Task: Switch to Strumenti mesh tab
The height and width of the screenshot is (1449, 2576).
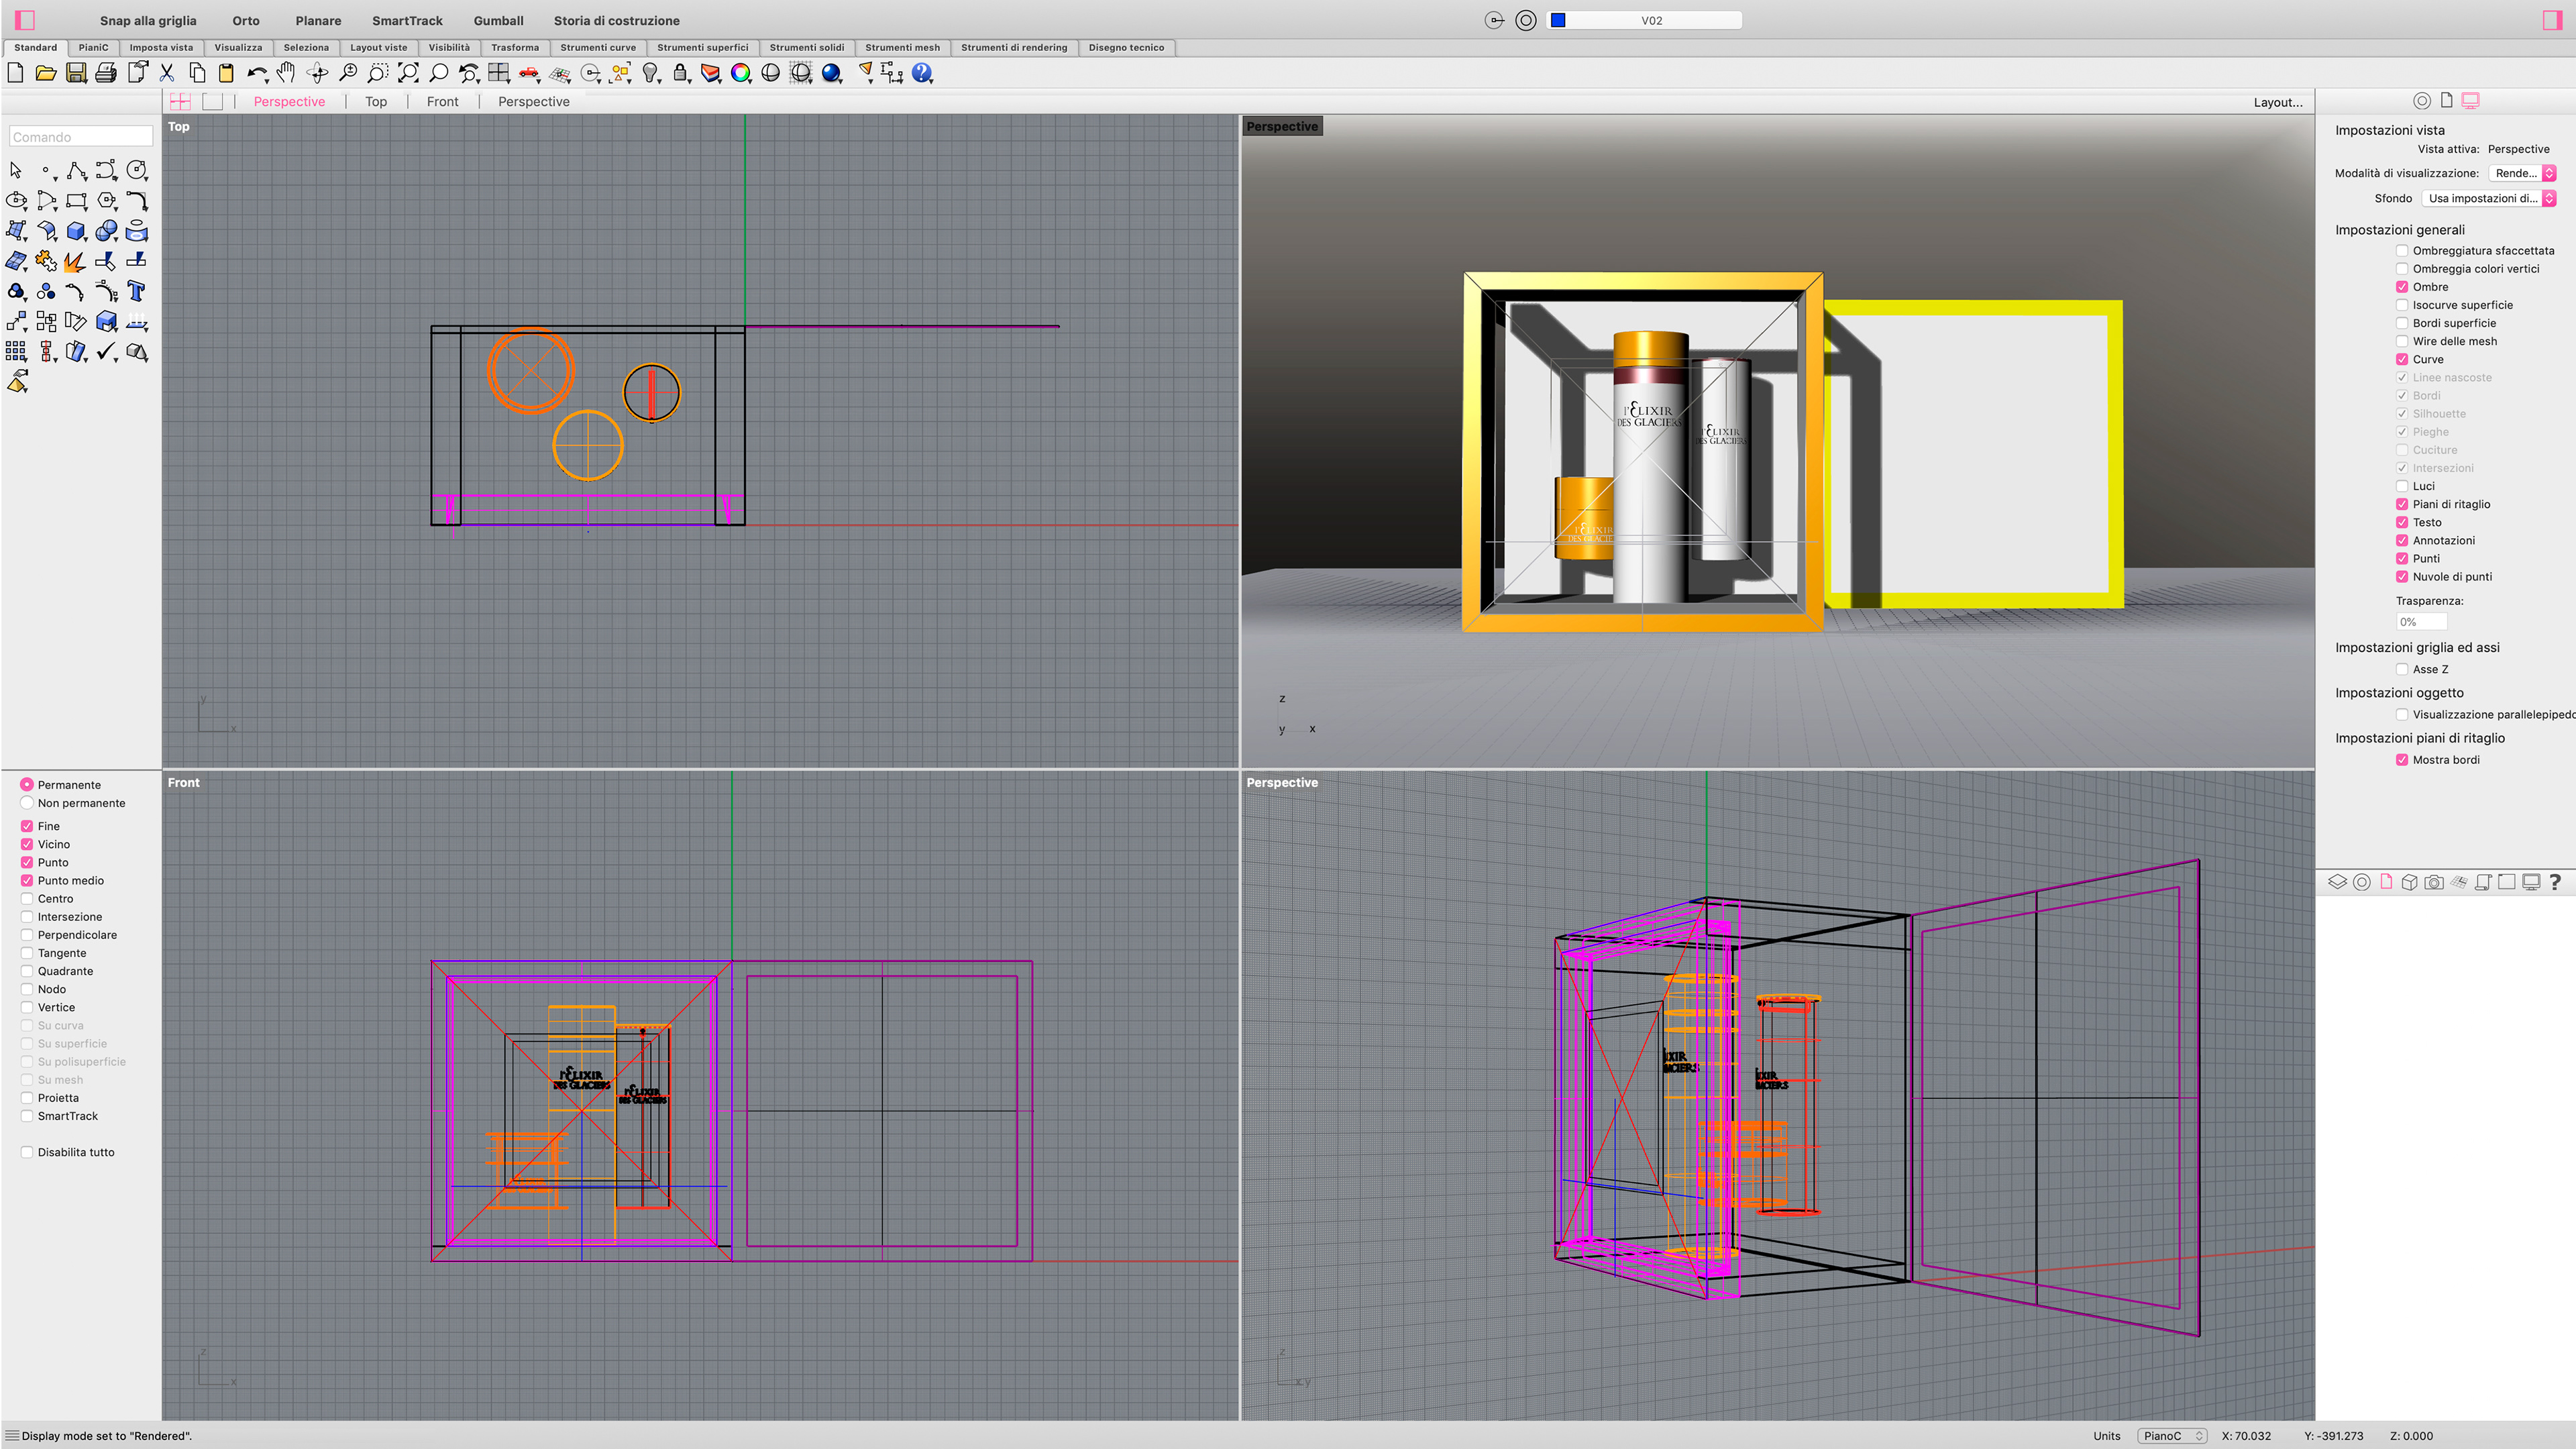Action: pyautogui.click(x=902, y=47)
